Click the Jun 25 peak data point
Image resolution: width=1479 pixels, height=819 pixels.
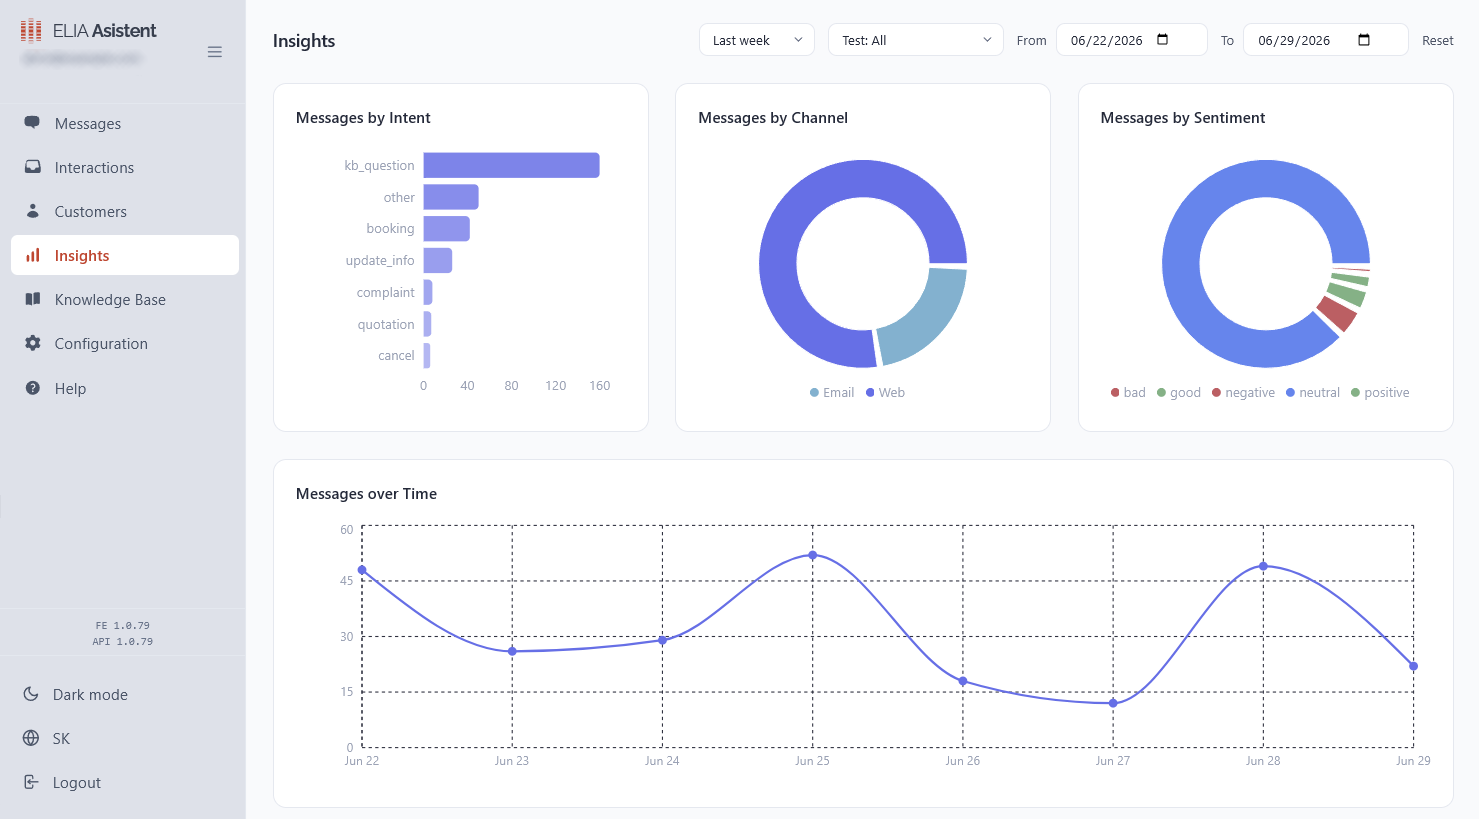(x=813, y=555)
